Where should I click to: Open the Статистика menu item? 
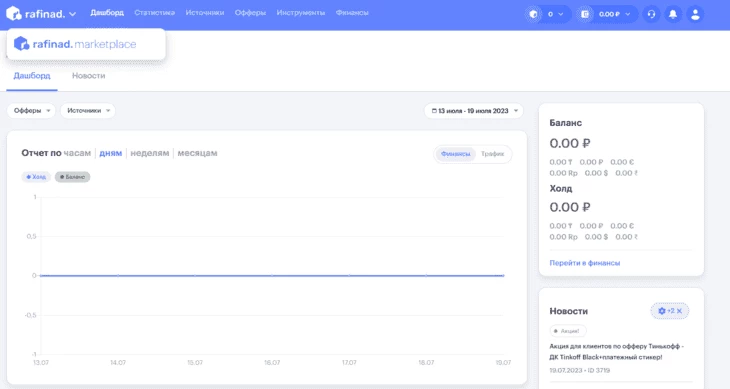[x=155, y=13]
